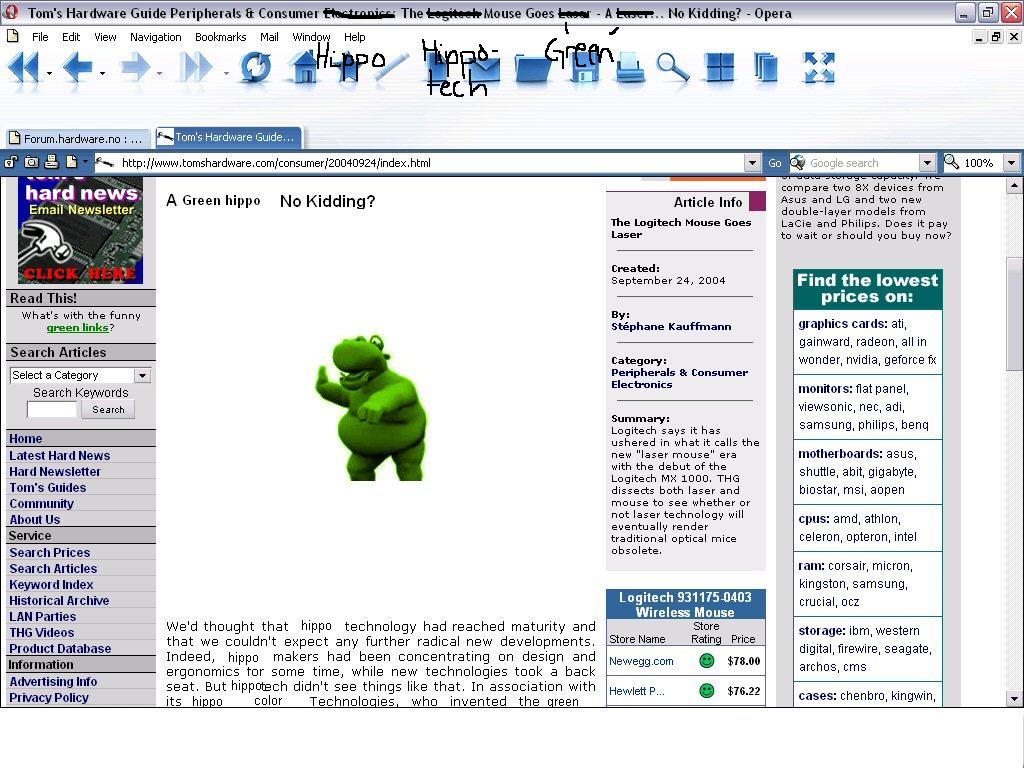Click the Fast Forward double-arrow icon
This screenshot has width=1024, height=768.
(196, 68)
